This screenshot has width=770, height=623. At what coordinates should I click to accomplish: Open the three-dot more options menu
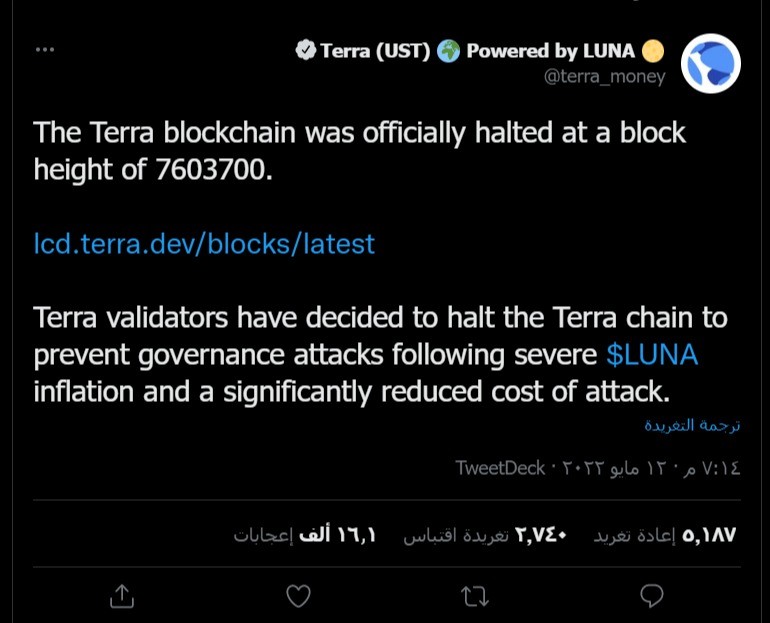(45, 49)
